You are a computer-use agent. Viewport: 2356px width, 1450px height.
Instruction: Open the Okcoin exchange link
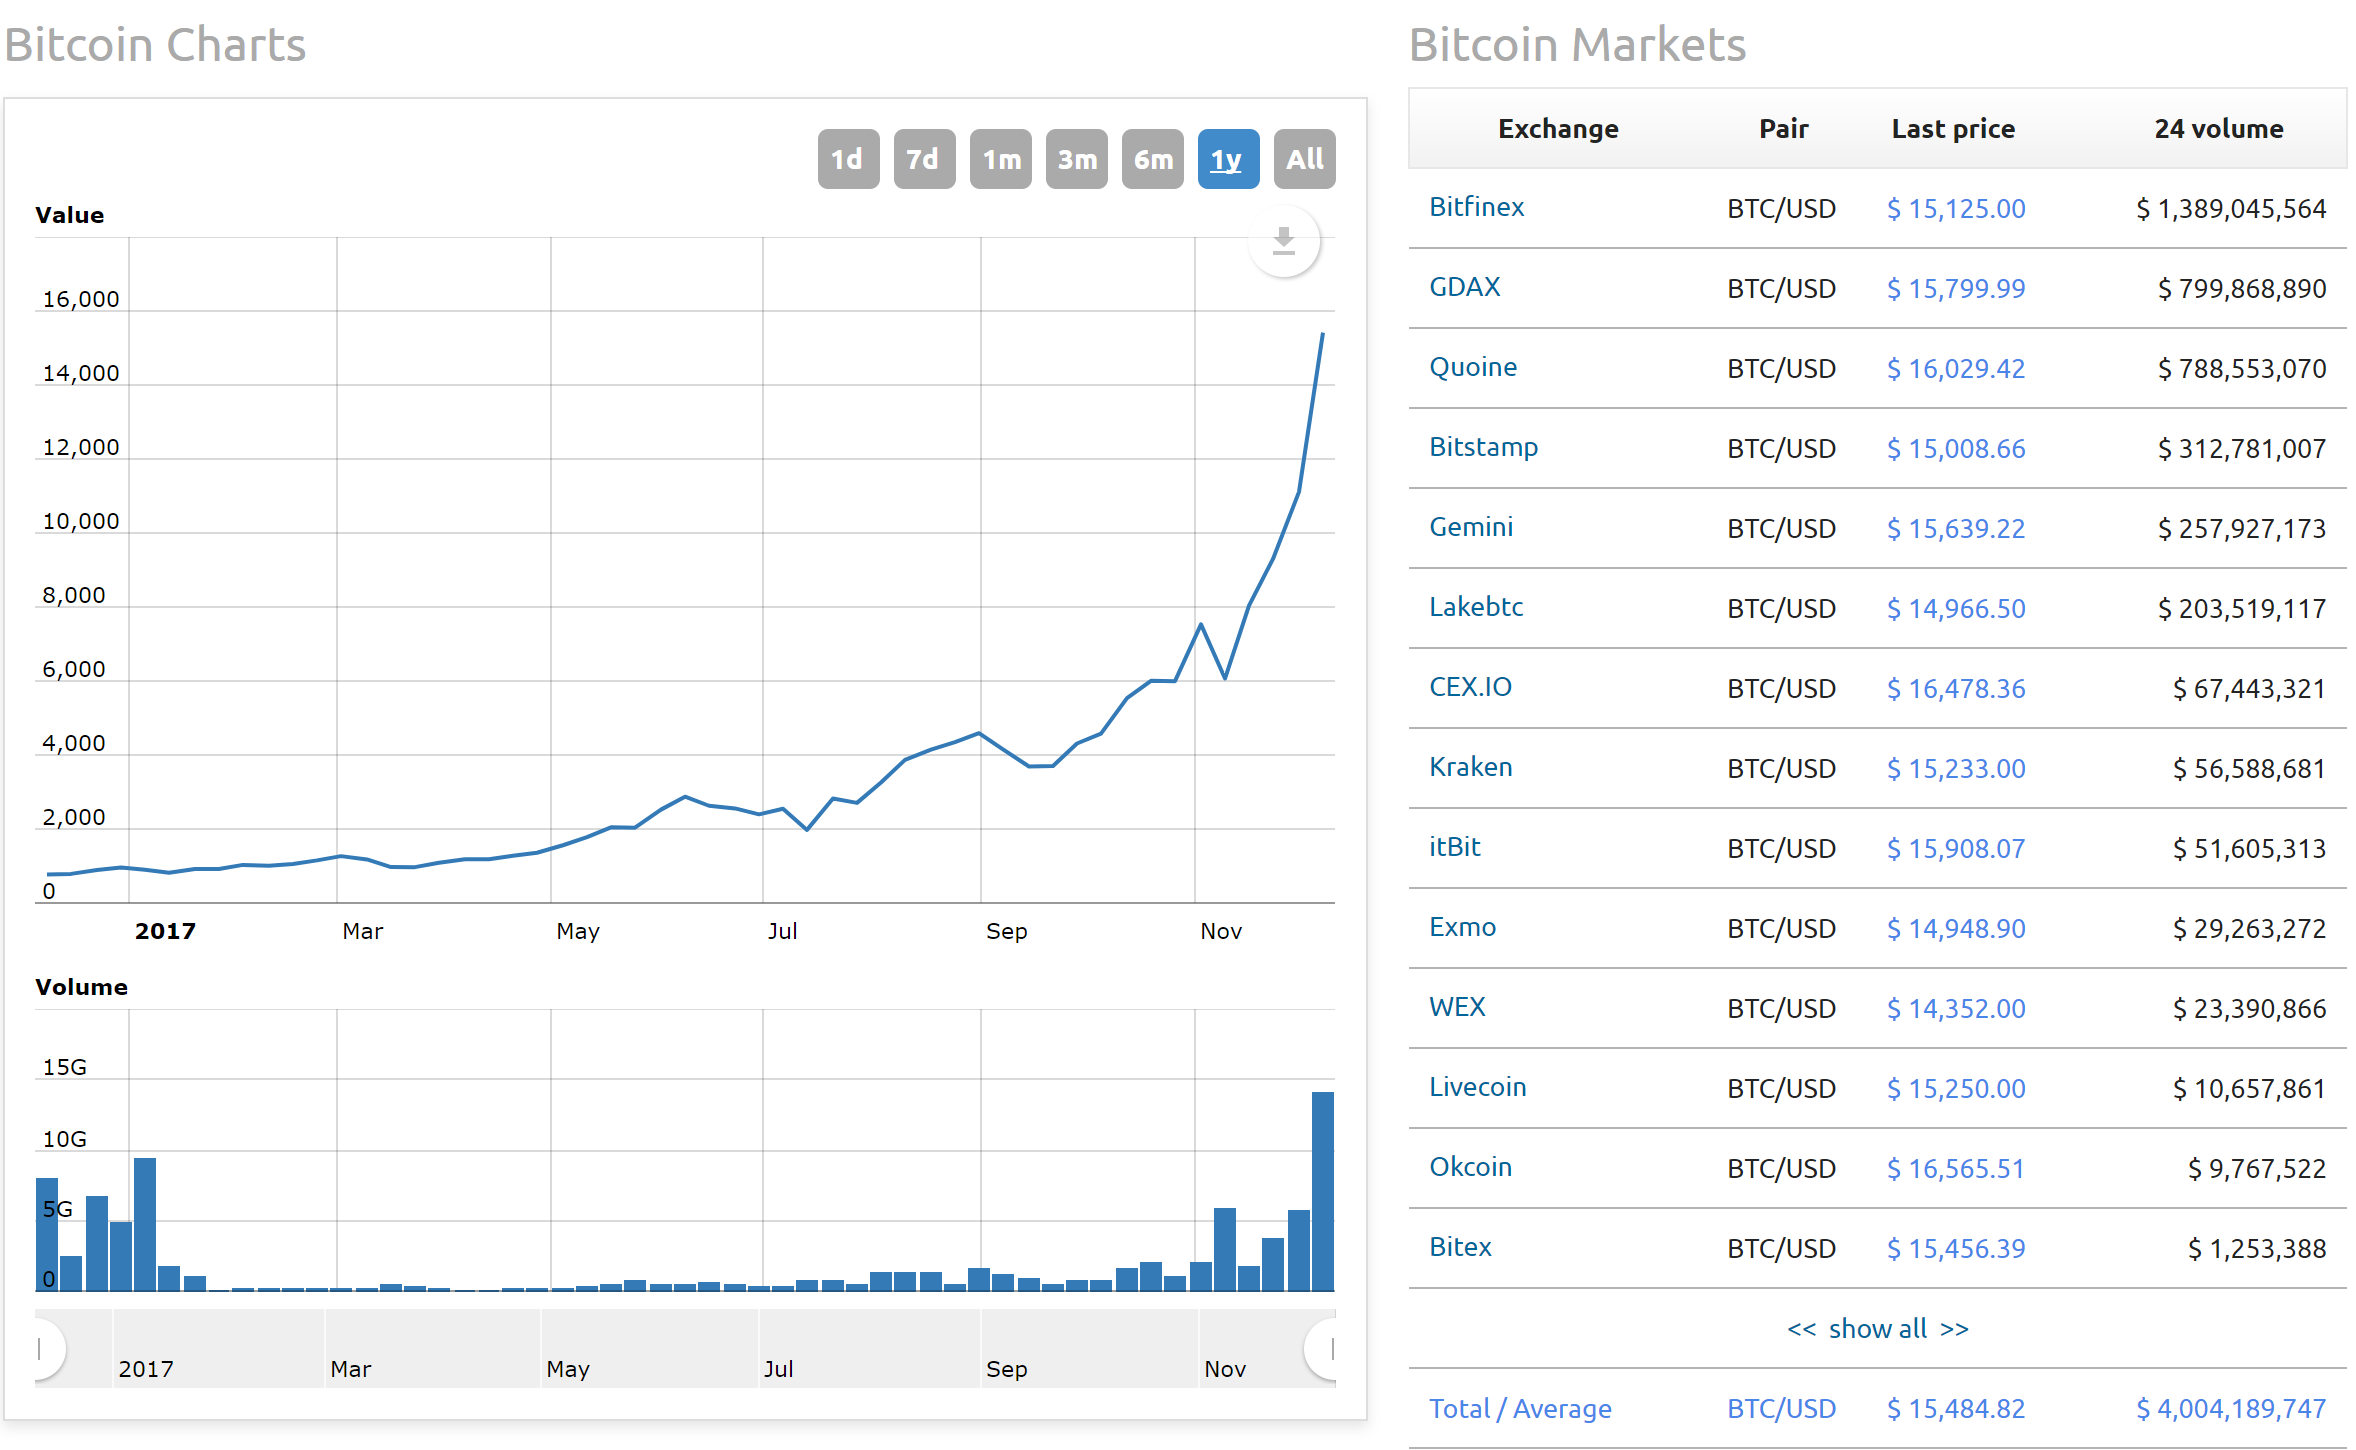click(x=1470, y=1167)
